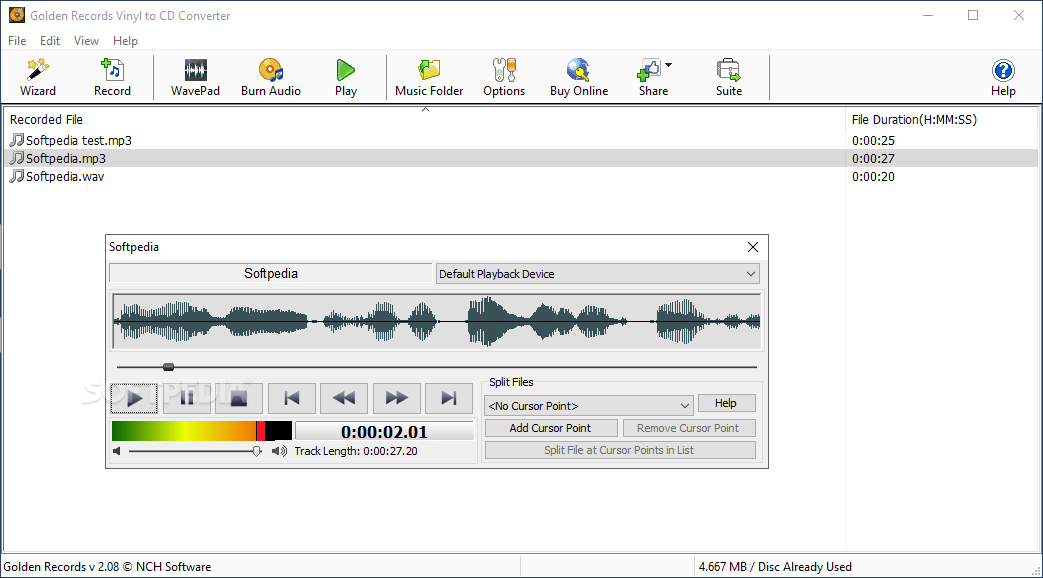Click the status bar disc usage text
This screenshot has height=578, width=1043.
pos(775,567)
